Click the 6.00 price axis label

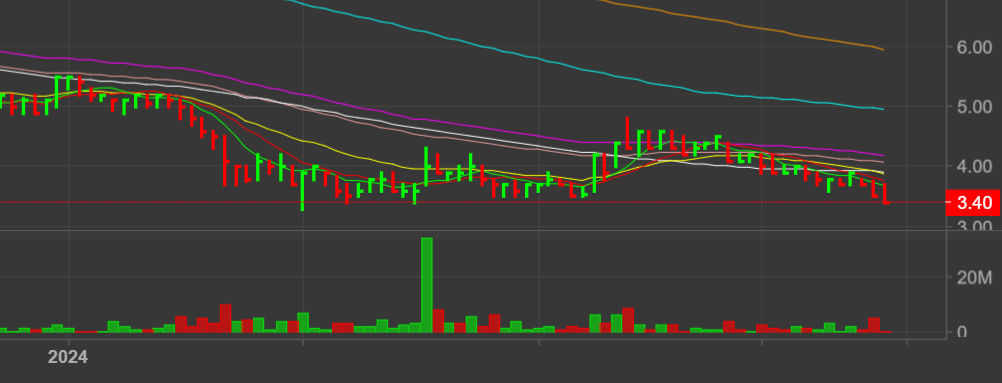point(974,47)
